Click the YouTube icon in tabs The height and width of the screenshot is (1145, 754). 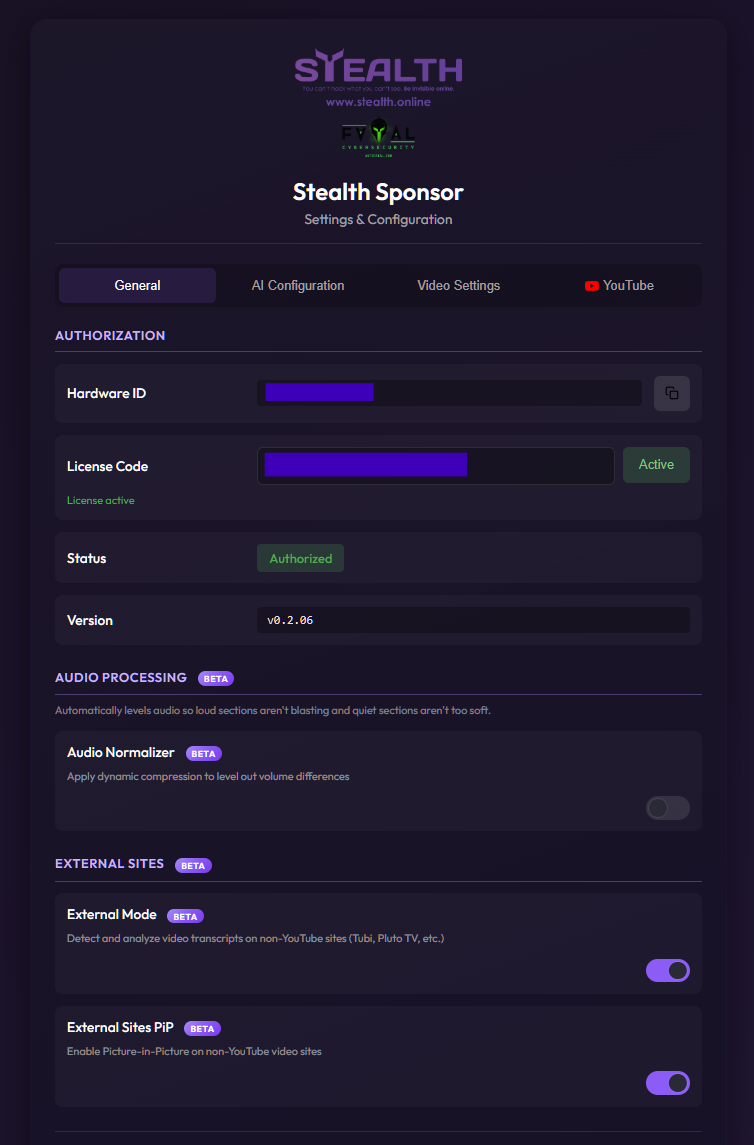592,286
